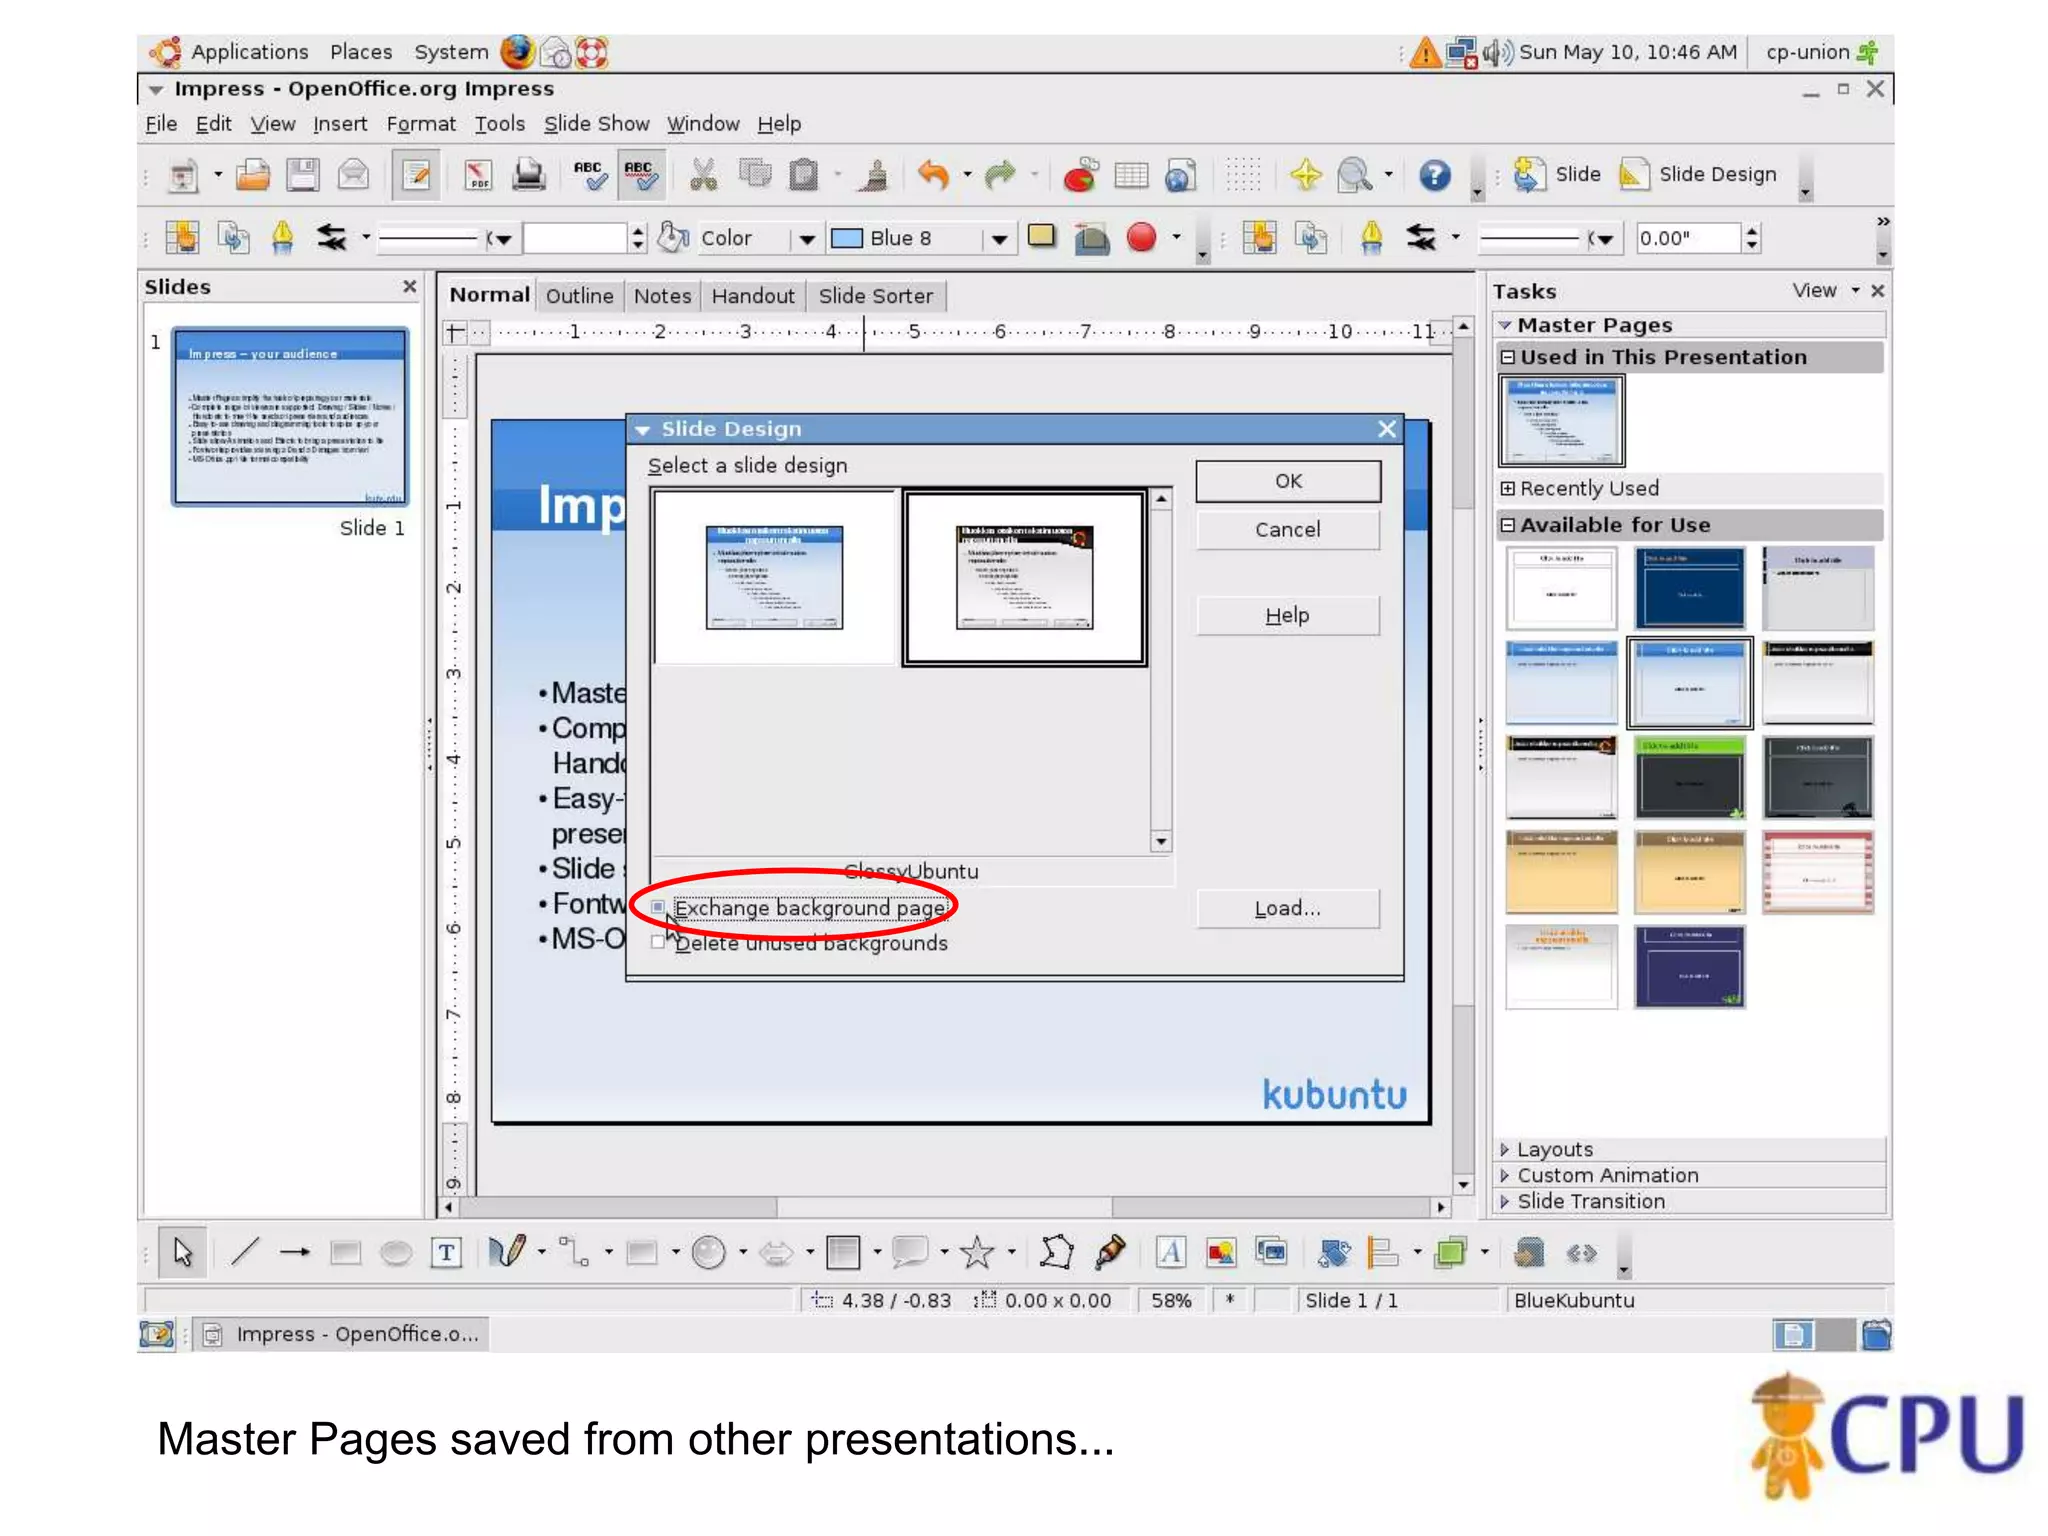Open the Applications system menu
This screenshot has width=2048, height=1536.
coord(249,52)
